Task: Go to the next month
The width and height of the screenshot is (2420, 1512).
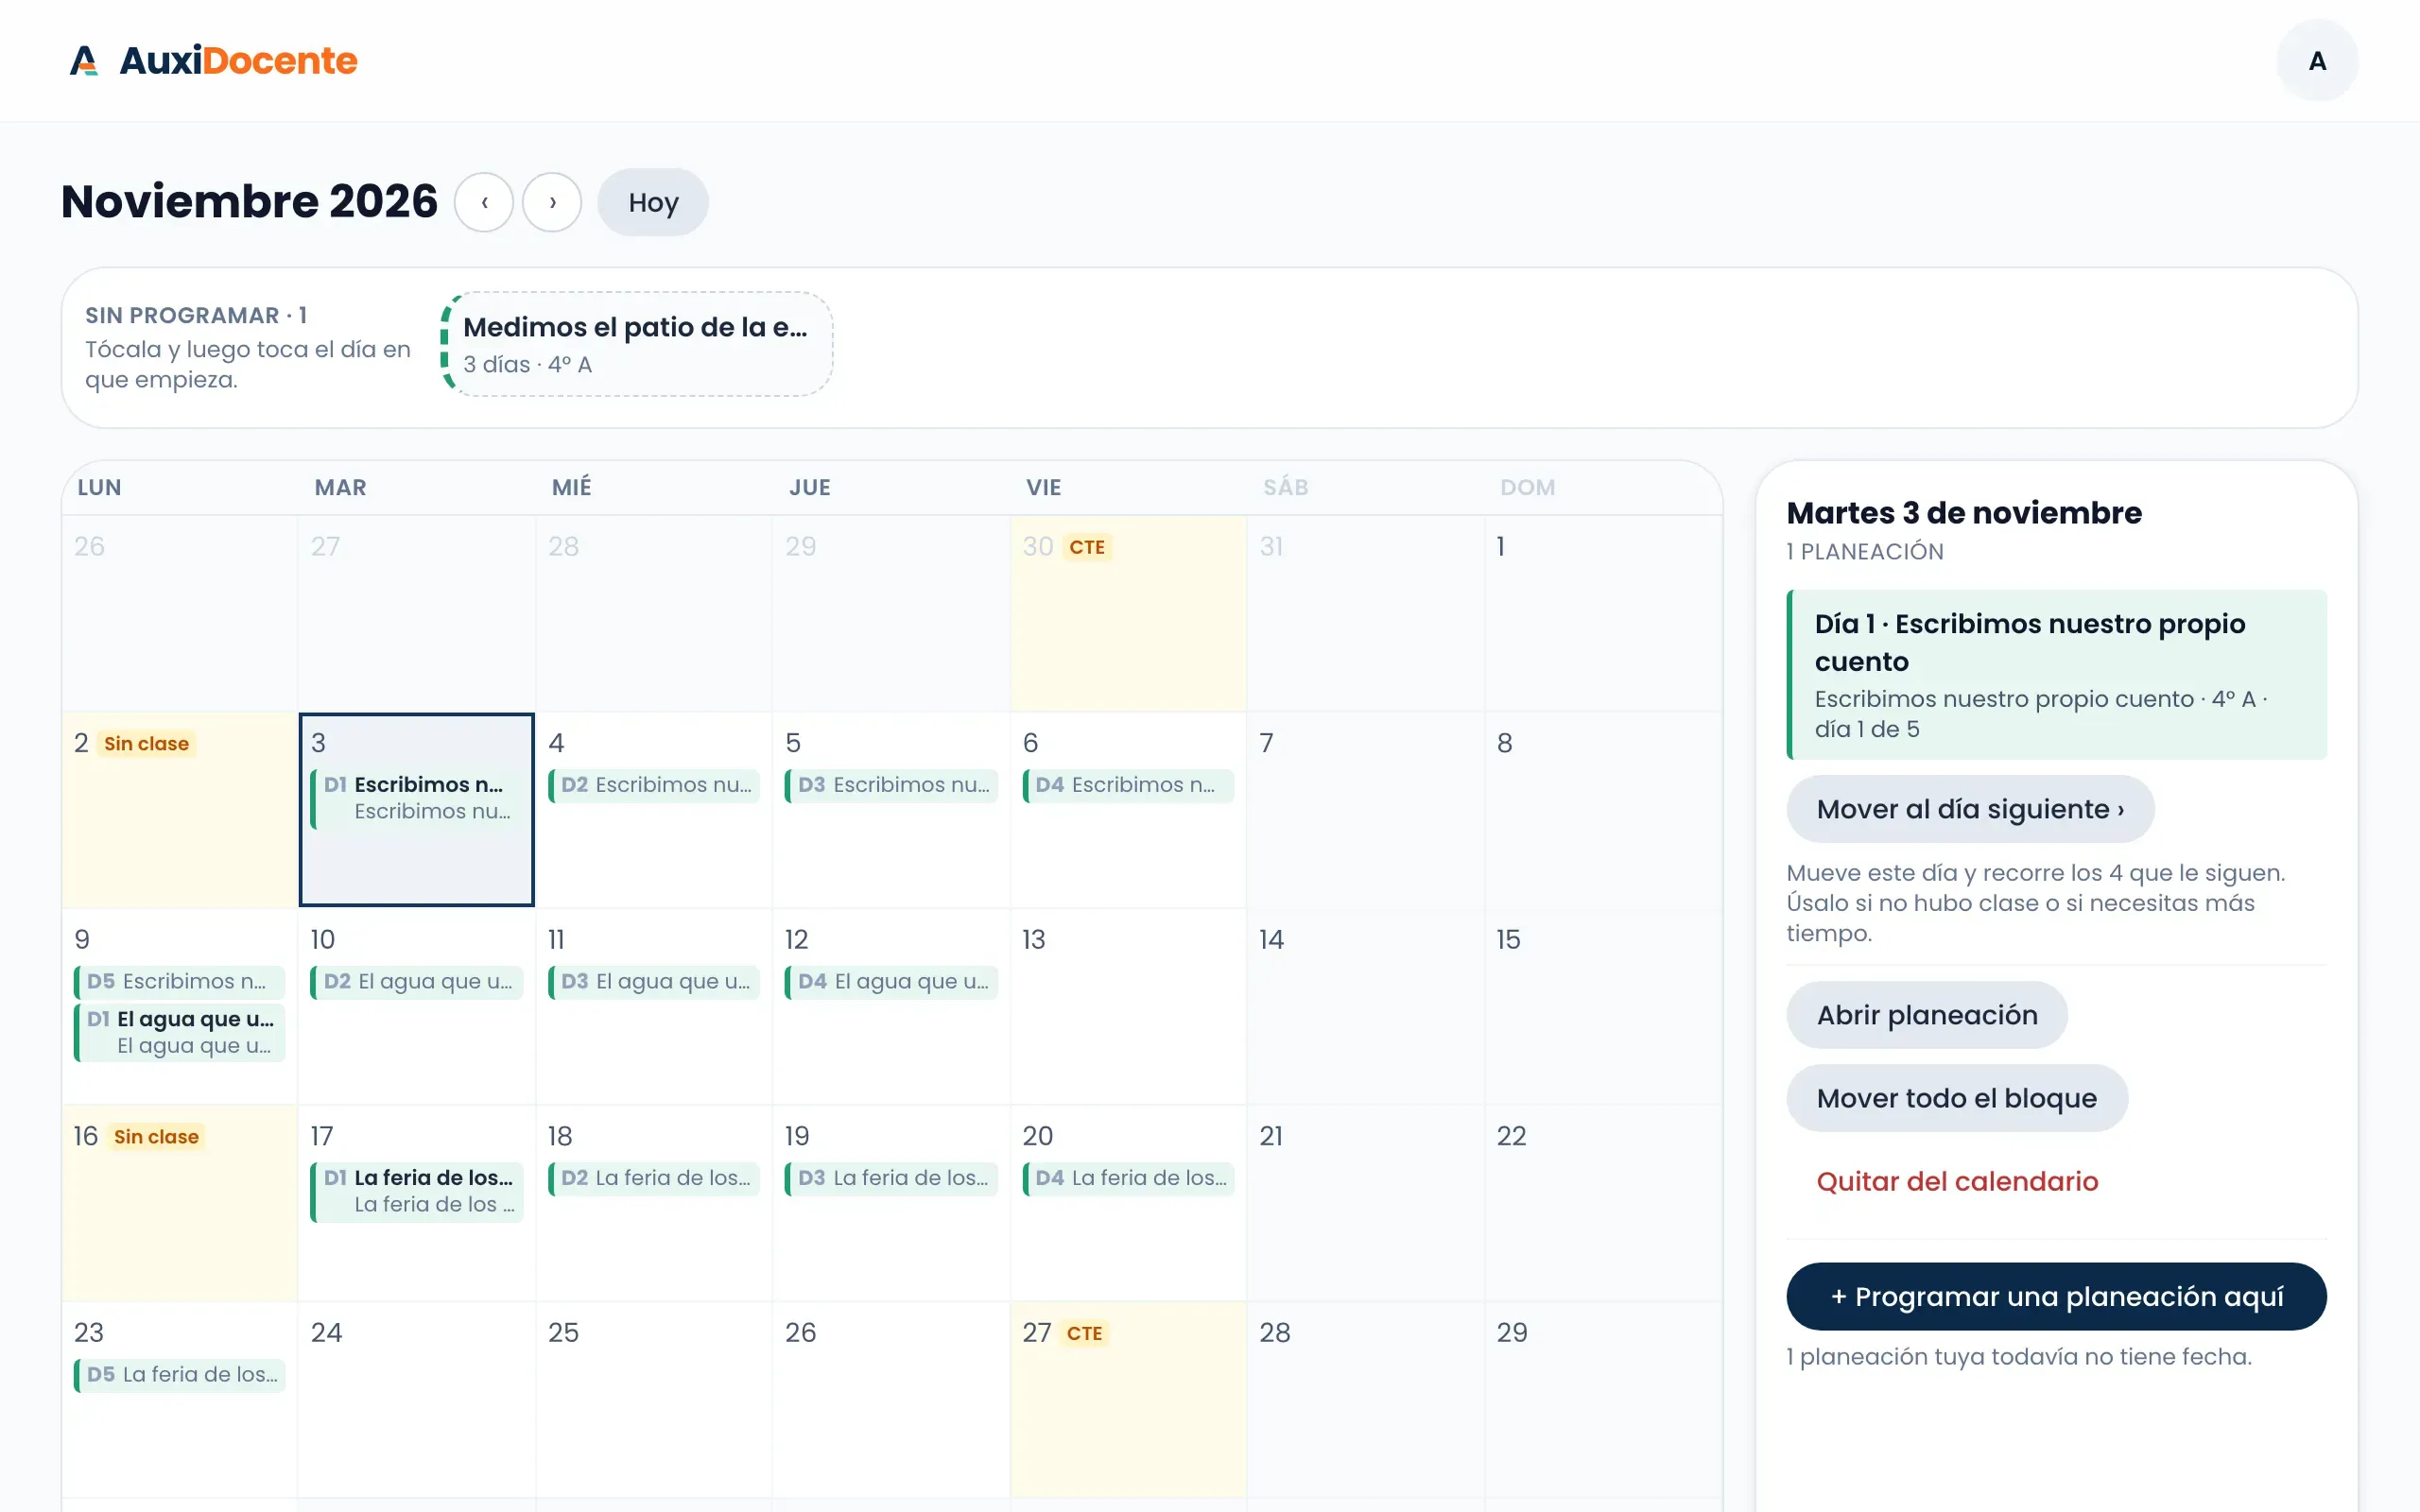Action: tap(552, 202)
